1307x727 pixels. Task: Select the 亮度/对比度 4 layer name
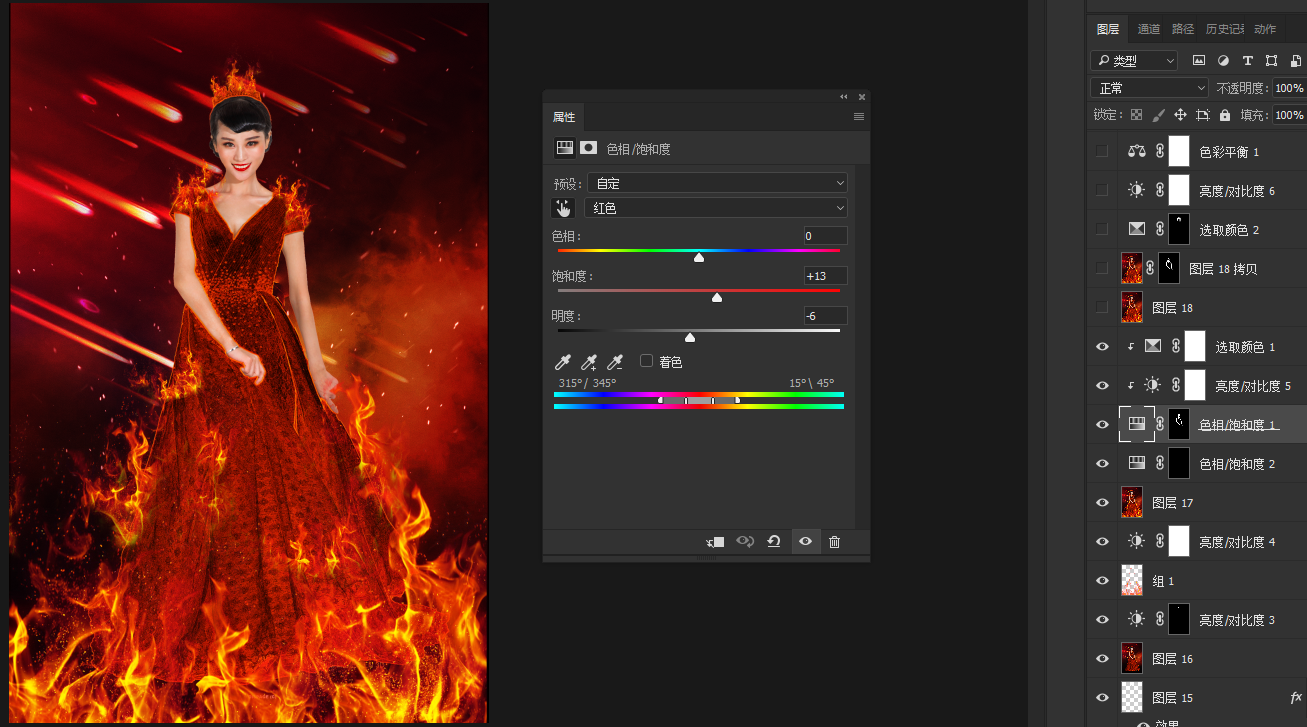tap(1237, 542)
